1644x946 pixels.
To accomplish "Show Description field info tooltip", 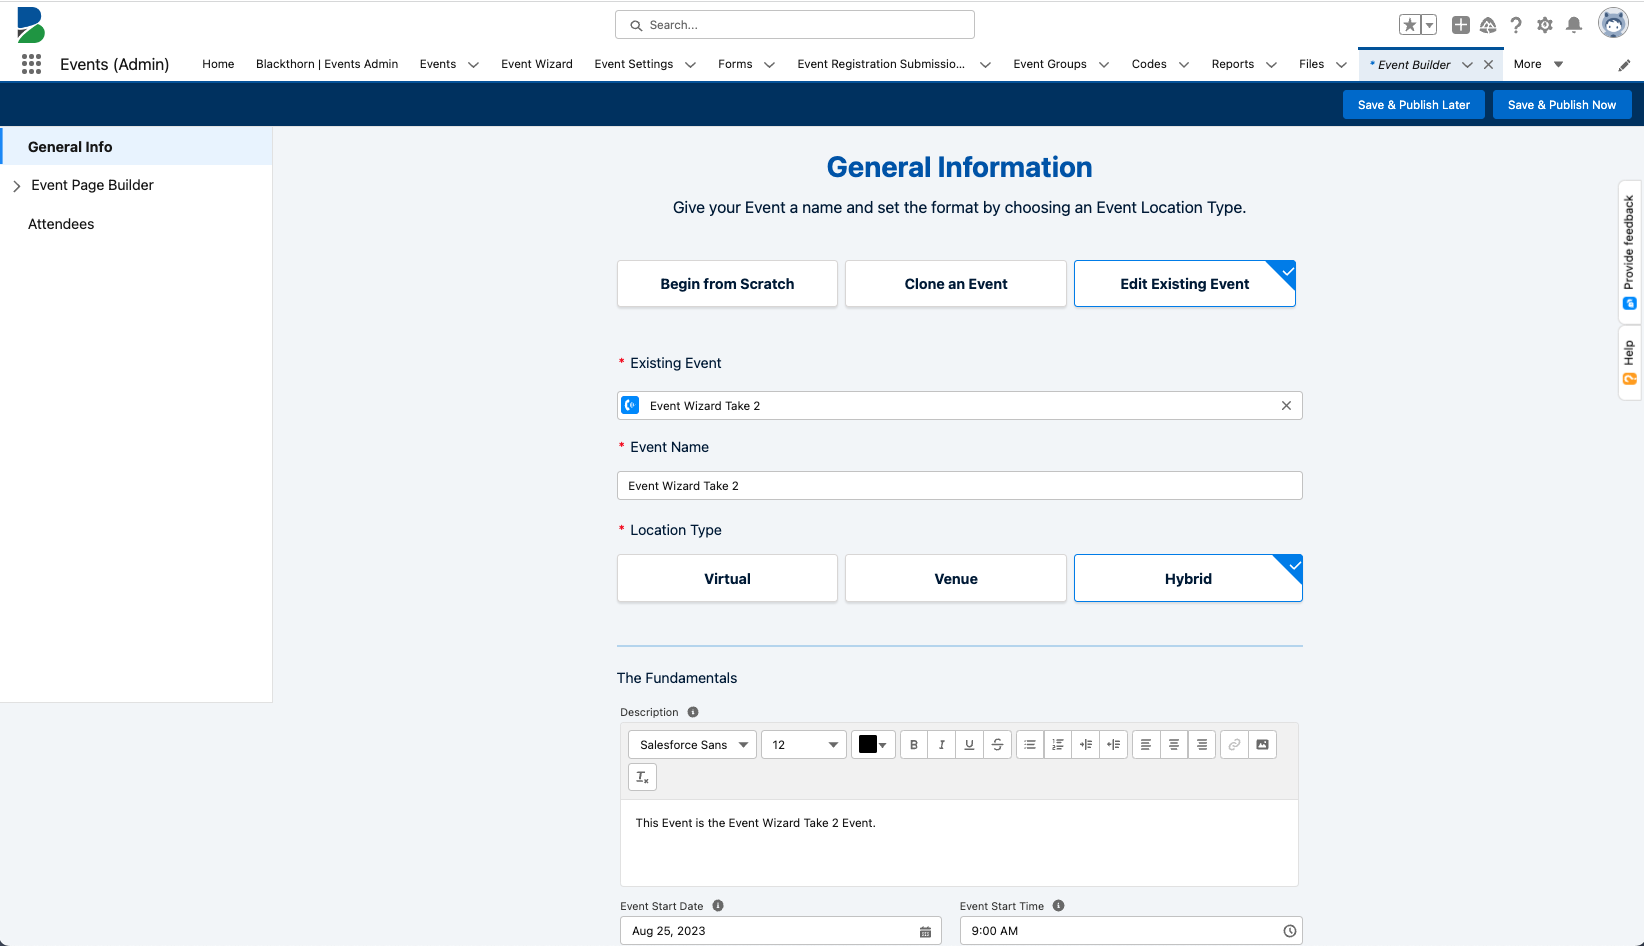I will tap(693, 712).
